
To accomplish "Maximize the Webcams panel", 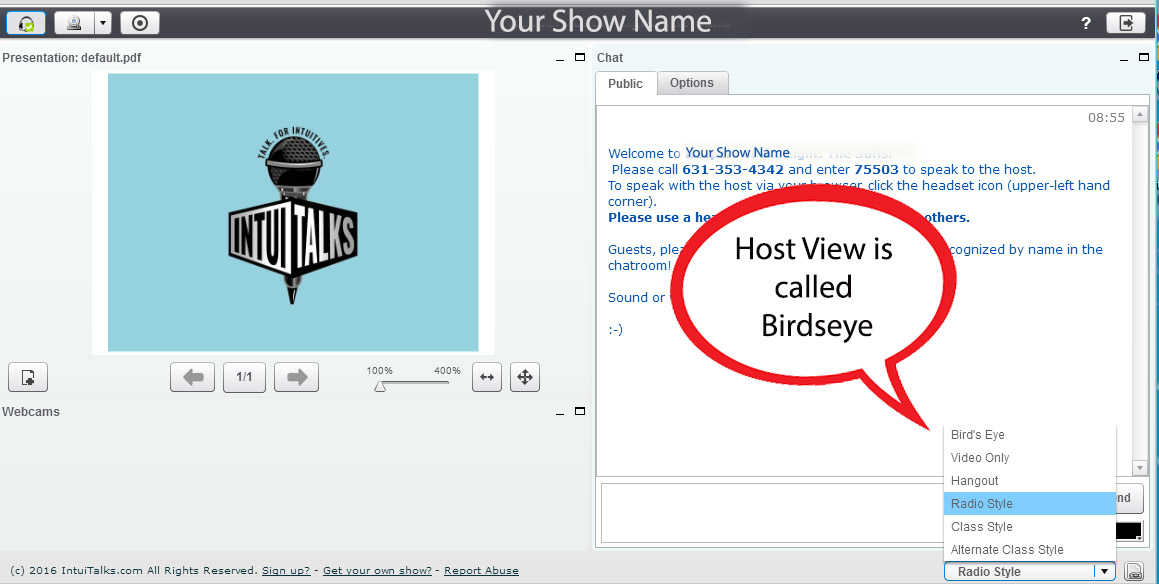I will [580, 412].
